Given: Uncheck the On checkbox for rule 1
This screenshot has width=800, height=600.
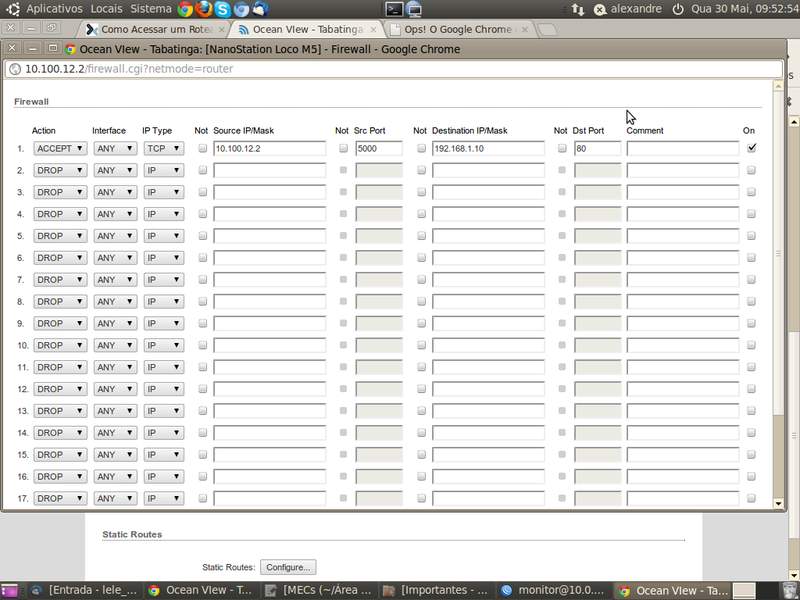Looking at the screenshot, I should point(752,148).
